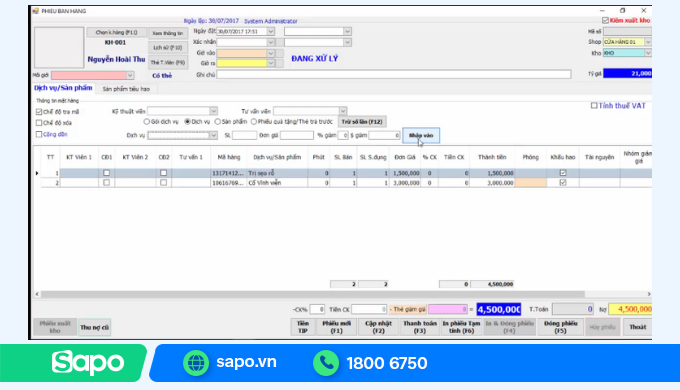This screenshot has height=390, width=680.
Task: Open the blank dropdown beside Ngày đặt
Action: (x=347, y=31)
